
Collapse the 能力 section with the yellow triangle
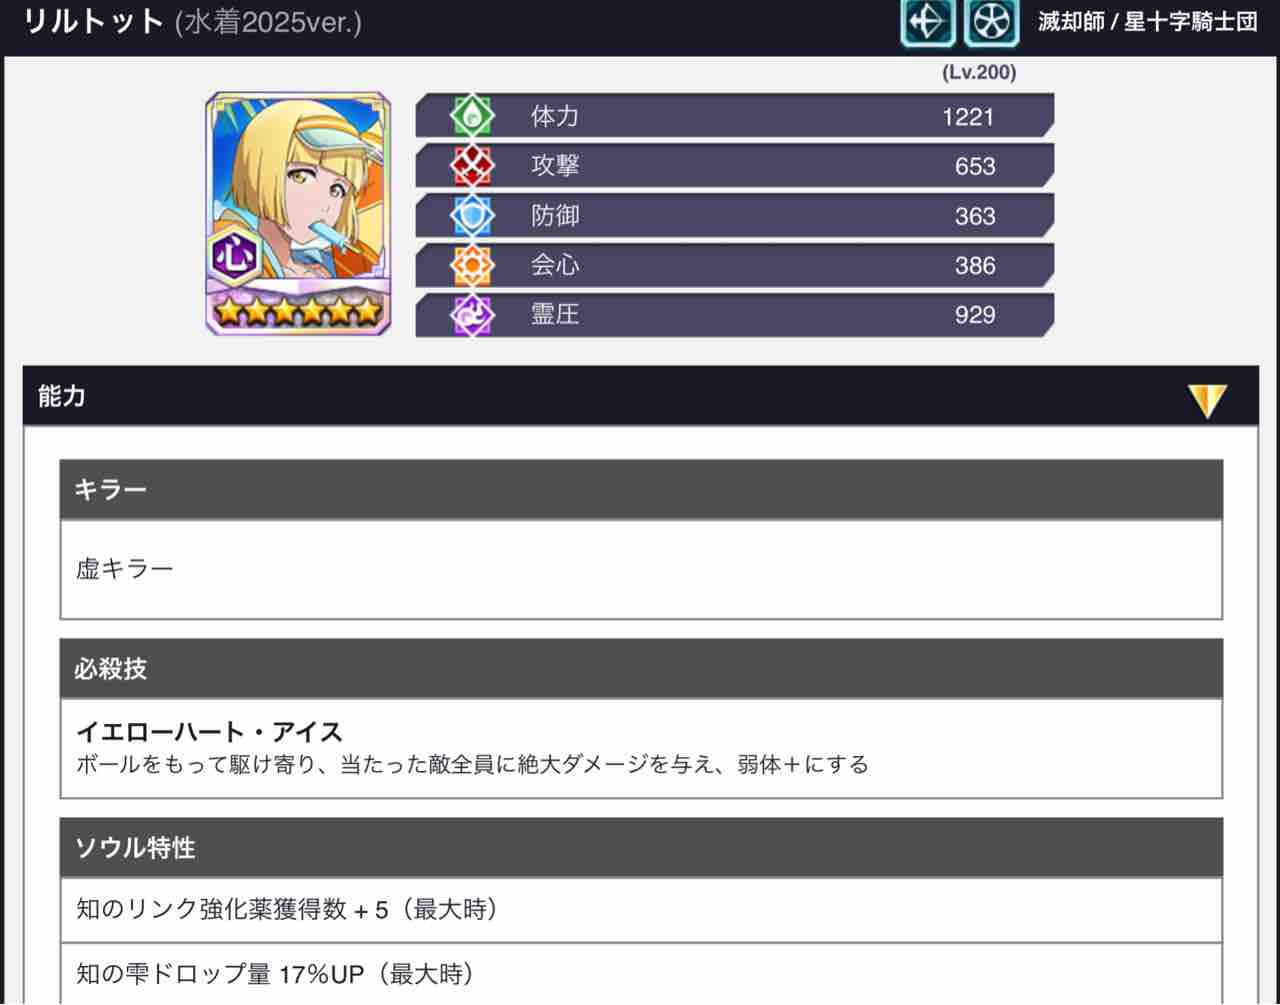coord(1207,400)
